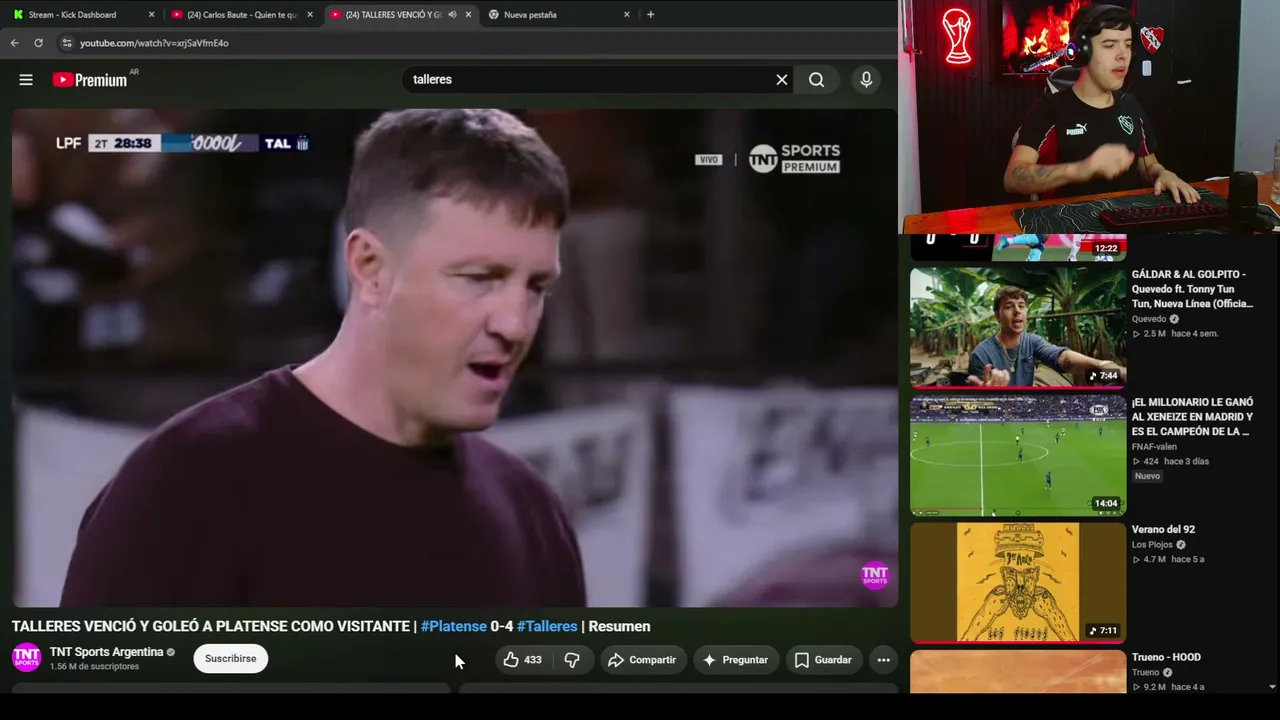Dislike the video with thumbs down
This screenshot has height=720, width=1280.
click(x=572, y=660)
